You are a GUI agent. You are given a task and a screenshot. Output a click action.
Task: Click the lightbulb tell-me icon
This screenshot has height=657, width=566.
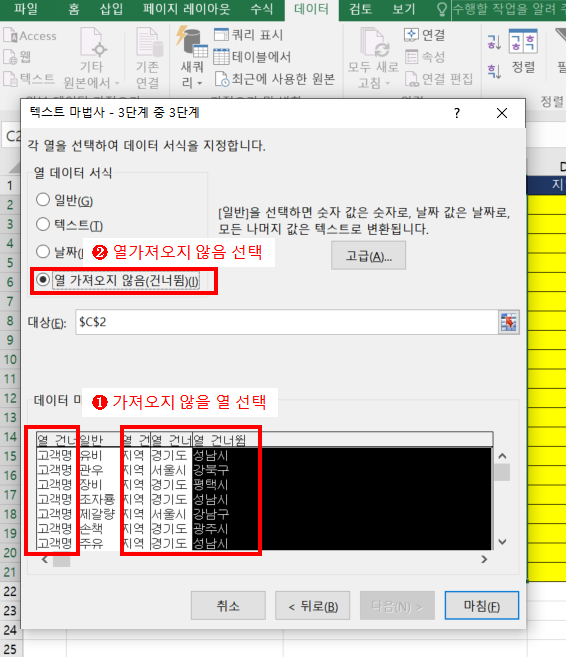click(x=442, y=9)
